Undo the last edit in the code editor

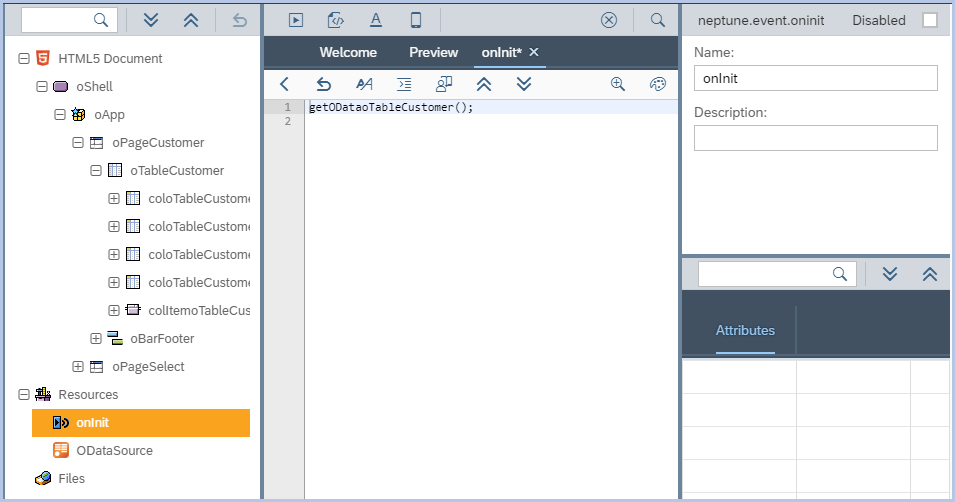[x=324, y=84]
